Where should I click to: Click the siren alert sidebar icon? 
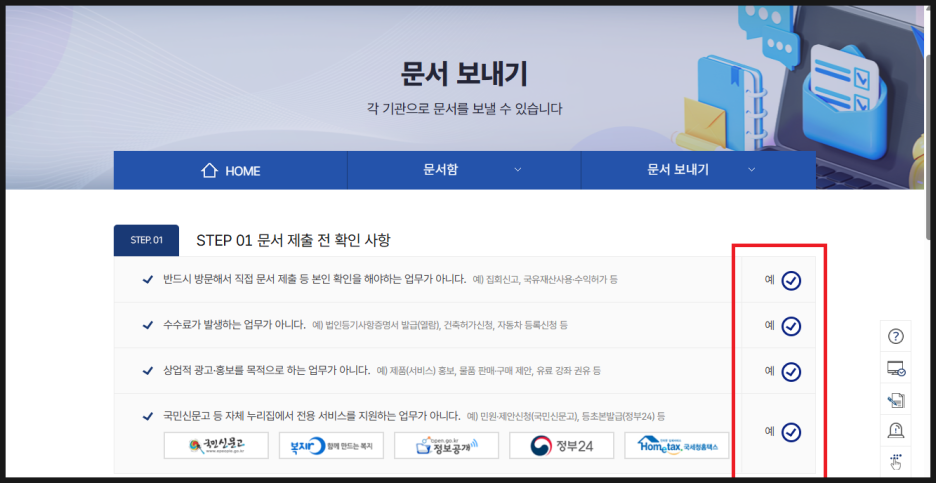[x=895, y=430]
